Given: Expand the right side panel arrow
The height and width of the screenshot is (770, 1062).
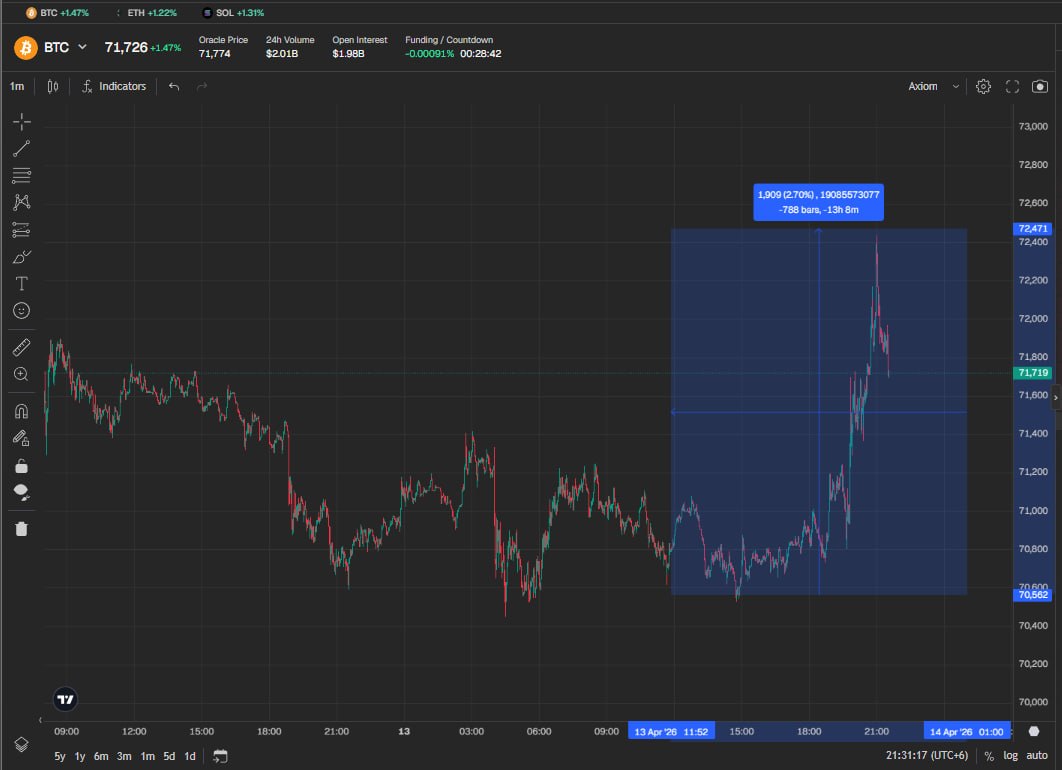Looking at the screenshot, I should 1056,398.
